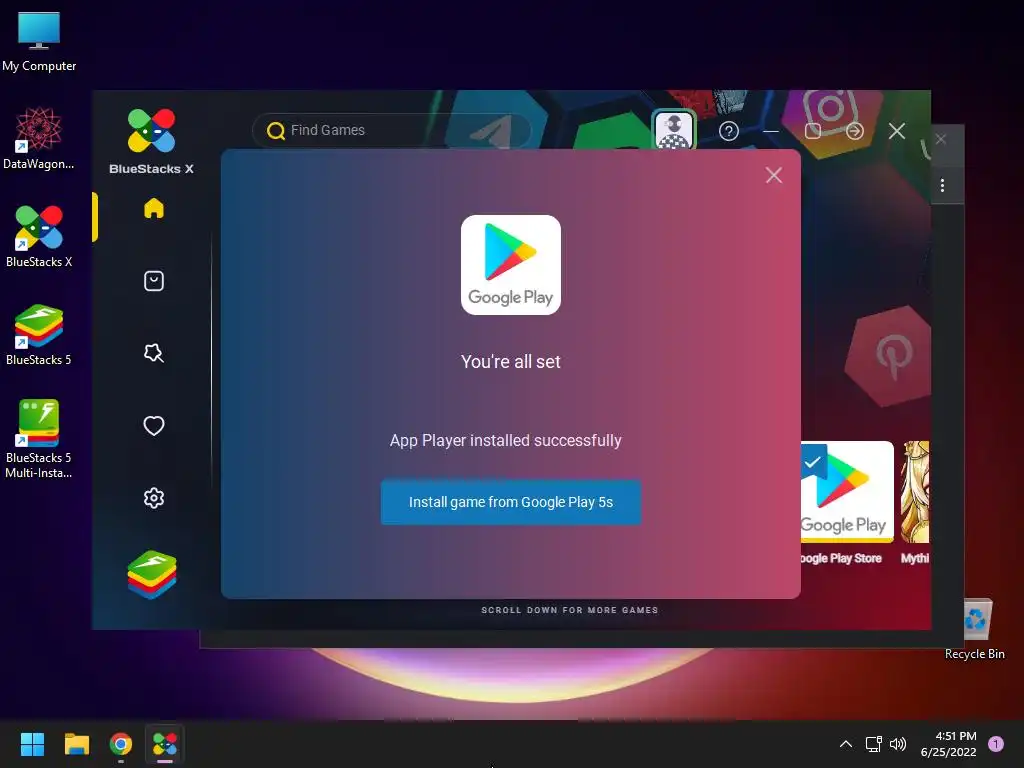This screenshot has width=1024, height=768.
Task: Open the Home section in BlueStacks X sidebar
Action: (153, 209)
